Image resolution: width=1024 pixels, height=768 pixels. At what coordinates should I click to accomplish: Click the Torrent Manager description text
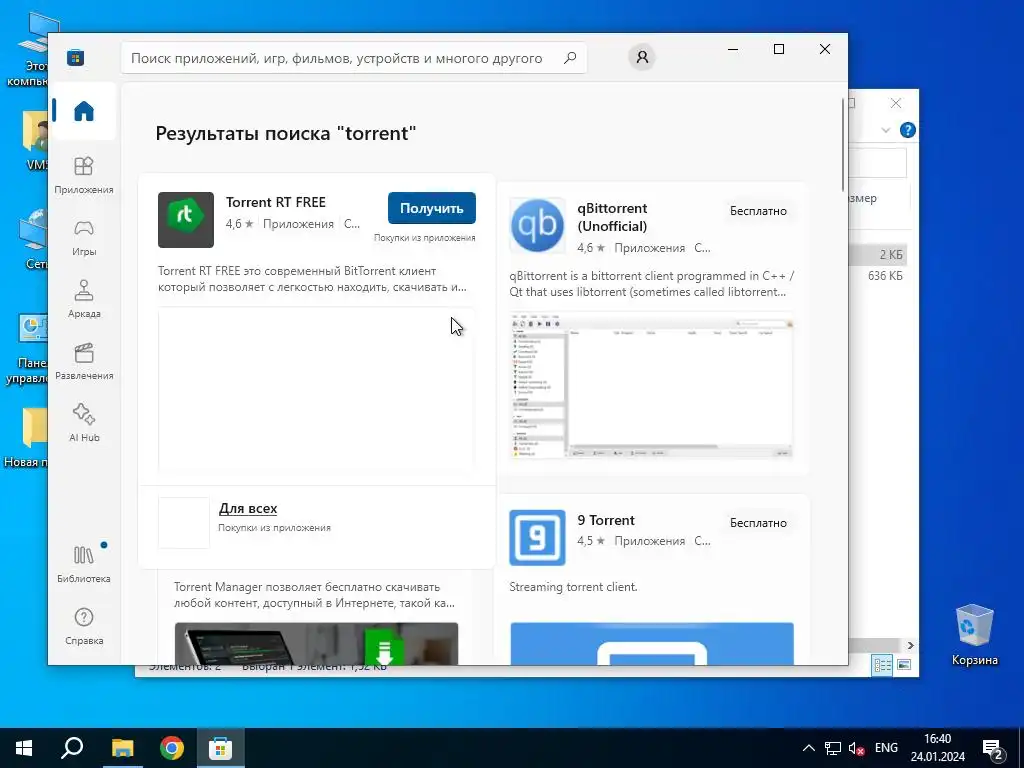(314, 595)
